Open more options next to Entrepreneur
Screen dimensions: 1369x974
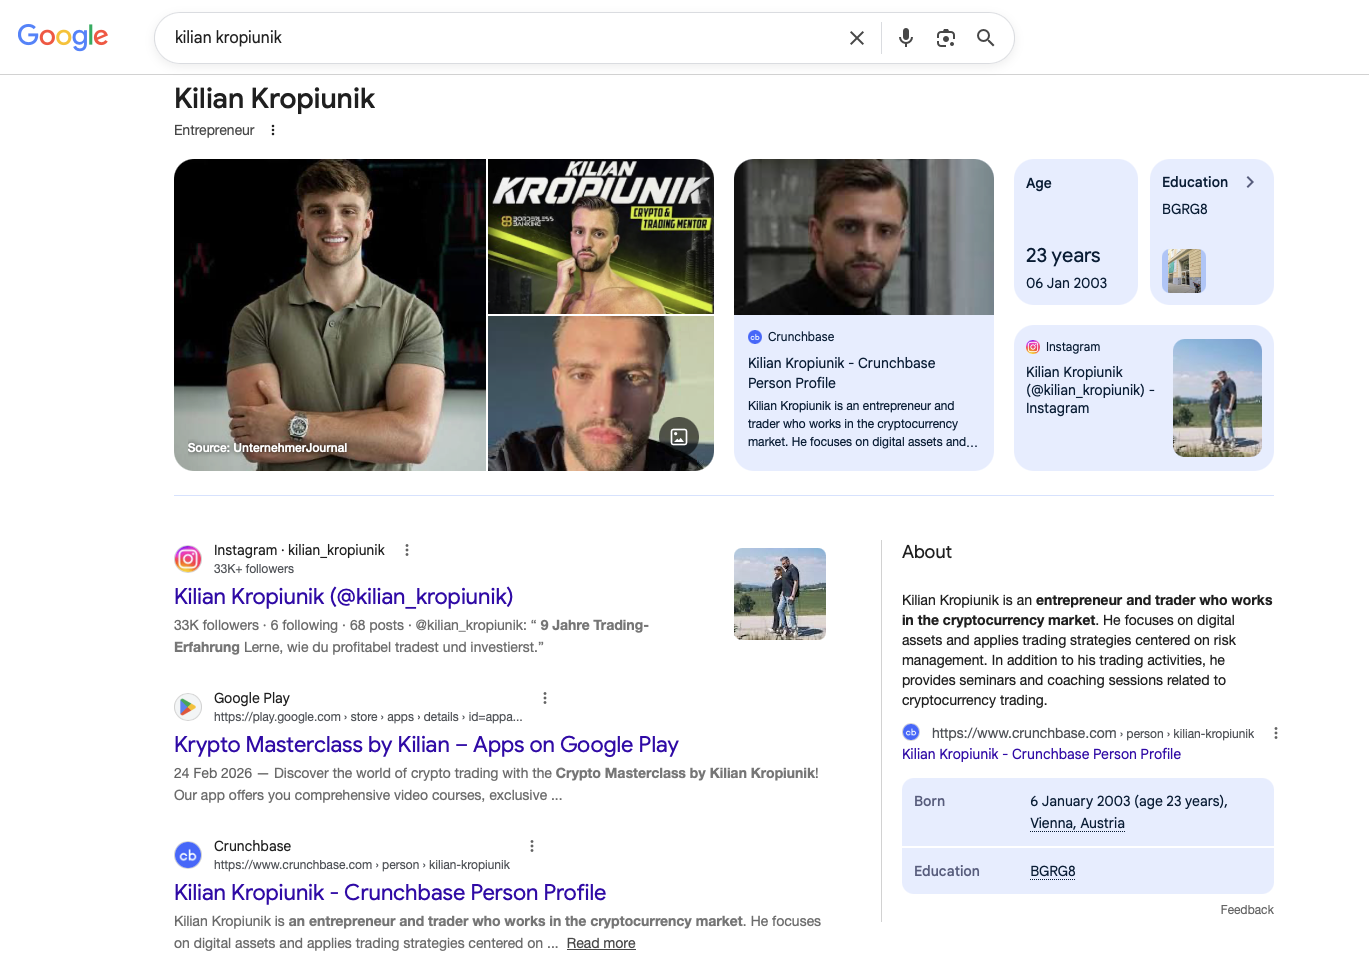273,130
